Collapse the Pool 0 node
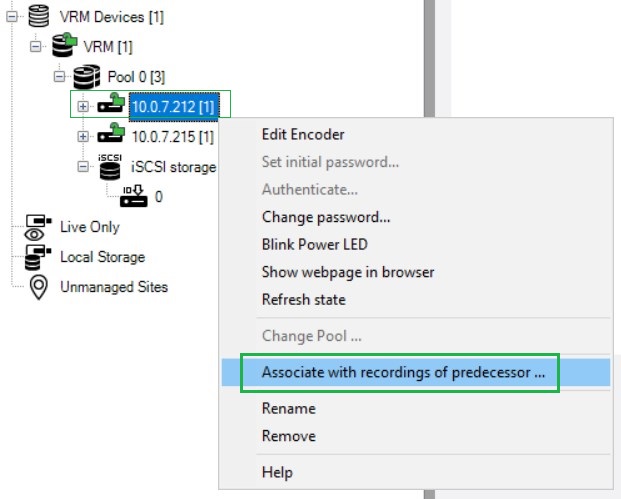The height and width of the screenshot is (499, 621). coord(60,75)
